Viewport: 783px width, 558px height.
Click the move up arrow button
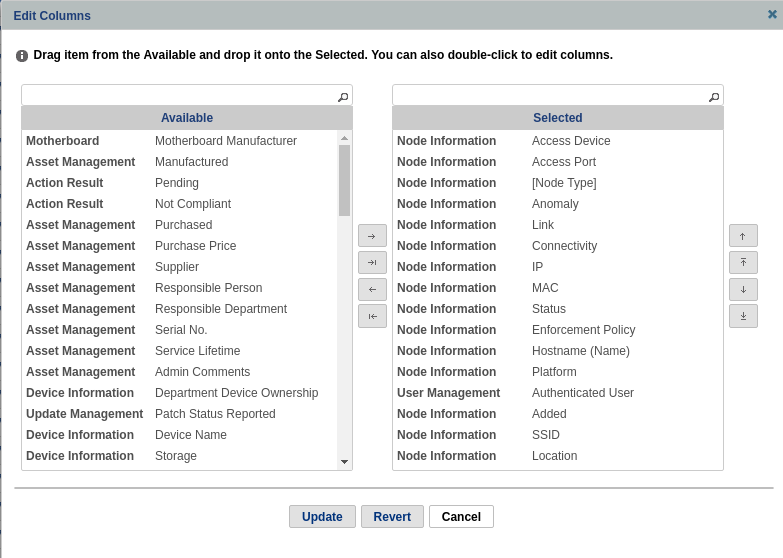(743, 236)
